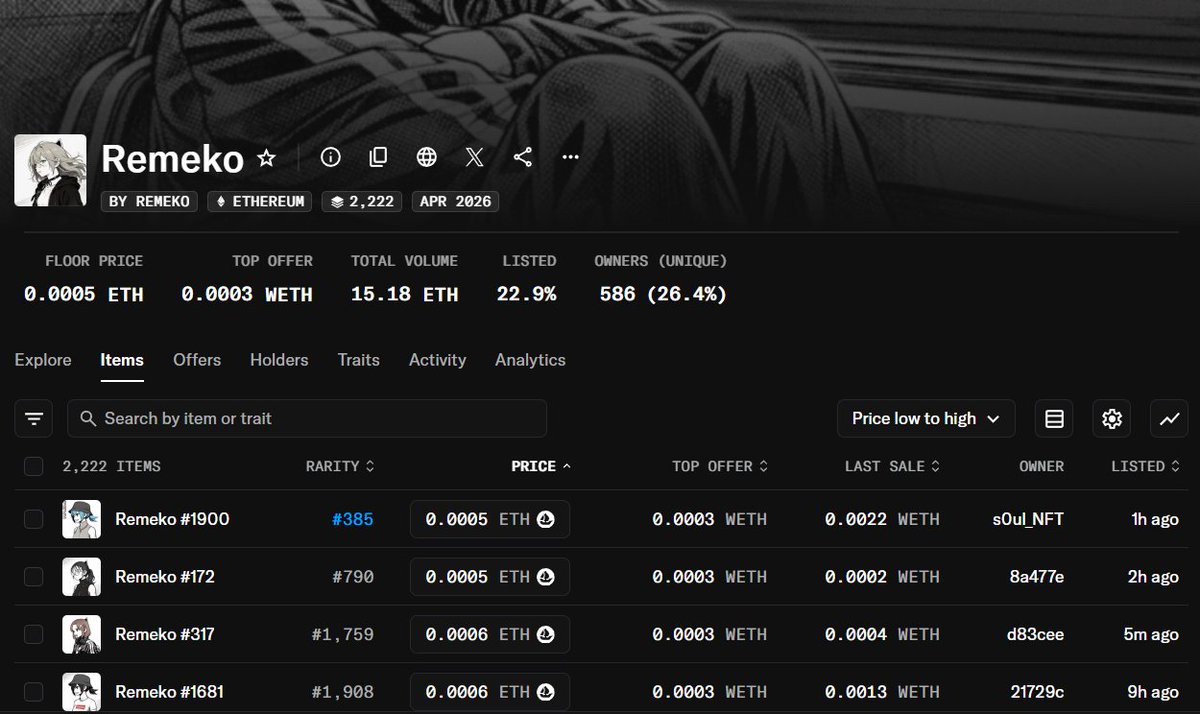Open owner s0ul_NFT profile
The image size is (1200, 714).
(x=1026, y=519)
